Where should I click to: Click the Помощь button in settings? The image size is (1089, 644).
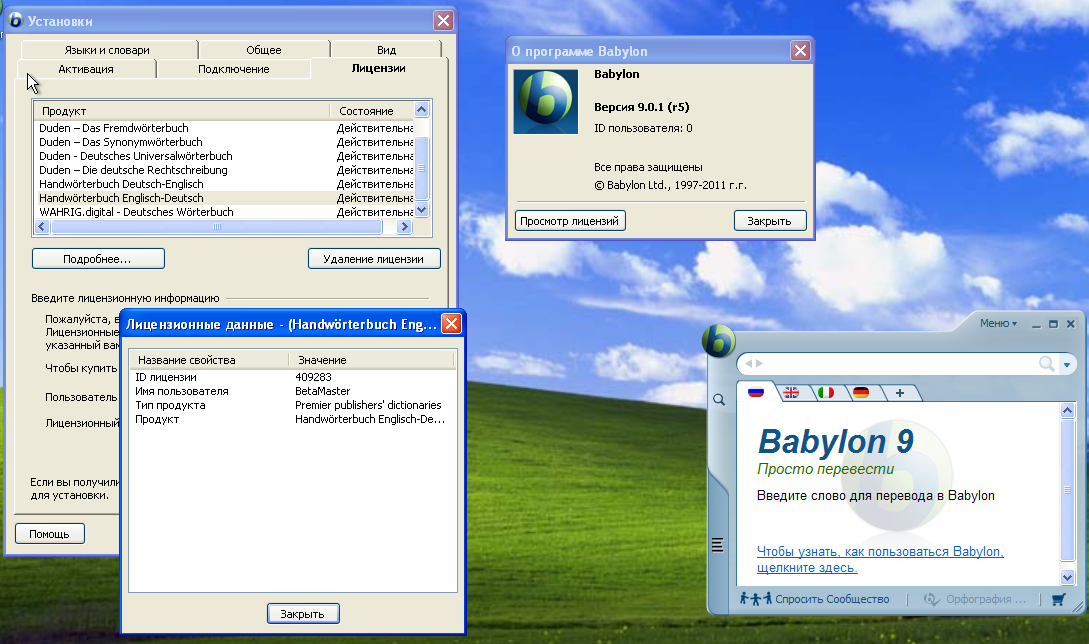pos(49,534)
